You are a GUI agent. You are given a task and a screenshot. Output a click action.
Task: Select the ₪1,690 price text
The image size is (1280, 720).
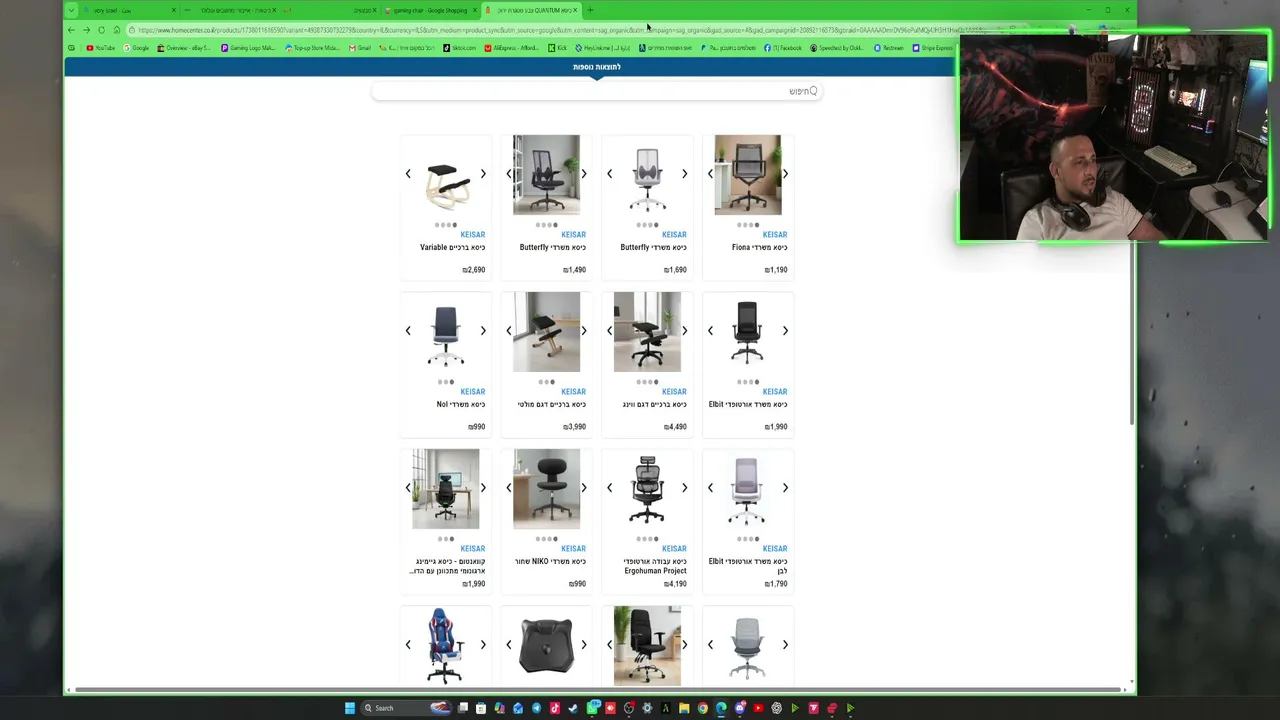pos(675,270)
